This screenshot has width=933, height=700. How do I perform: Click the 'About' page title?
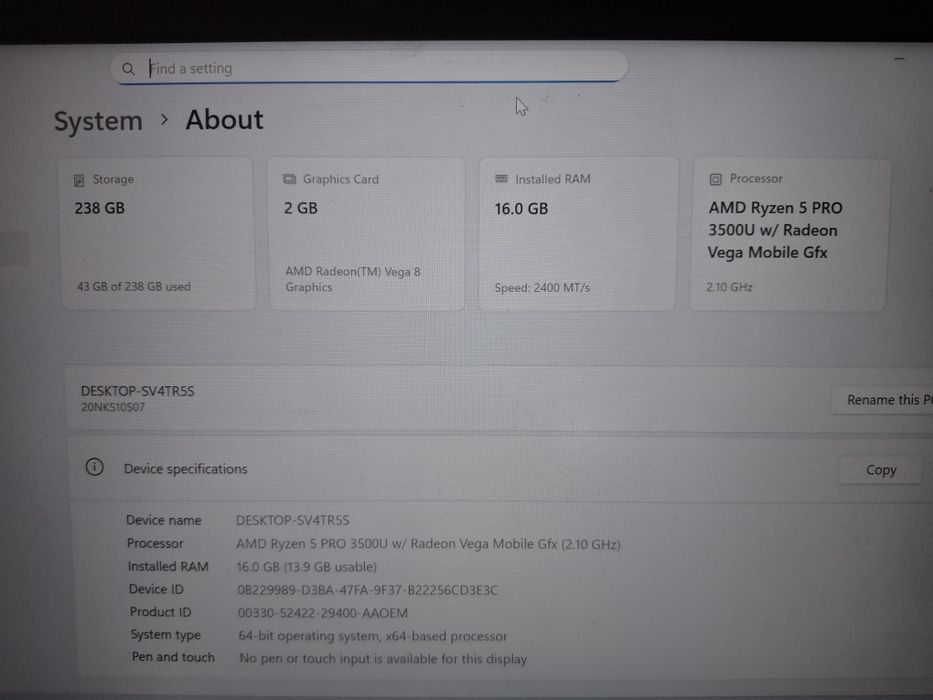(x=224, y=120)
